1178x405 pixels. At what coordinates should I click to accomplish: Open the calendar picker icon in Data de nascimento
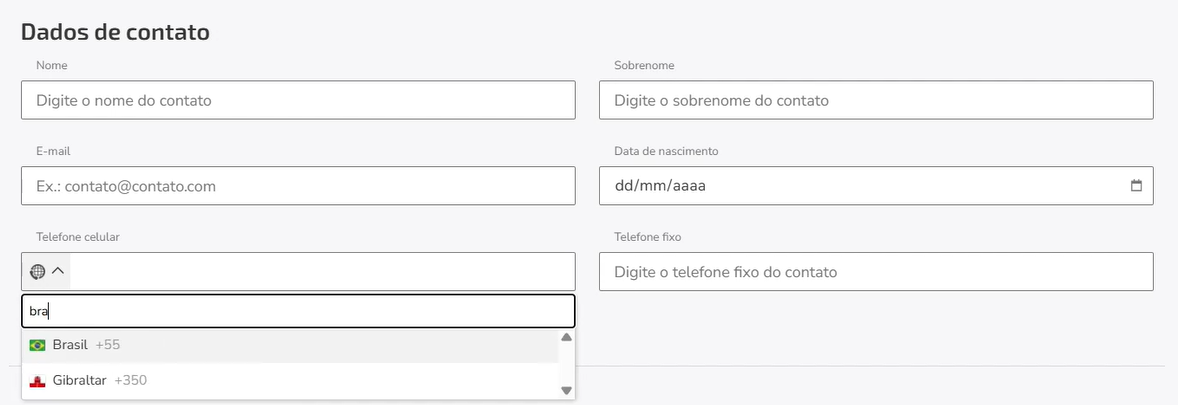(1136, 186)
